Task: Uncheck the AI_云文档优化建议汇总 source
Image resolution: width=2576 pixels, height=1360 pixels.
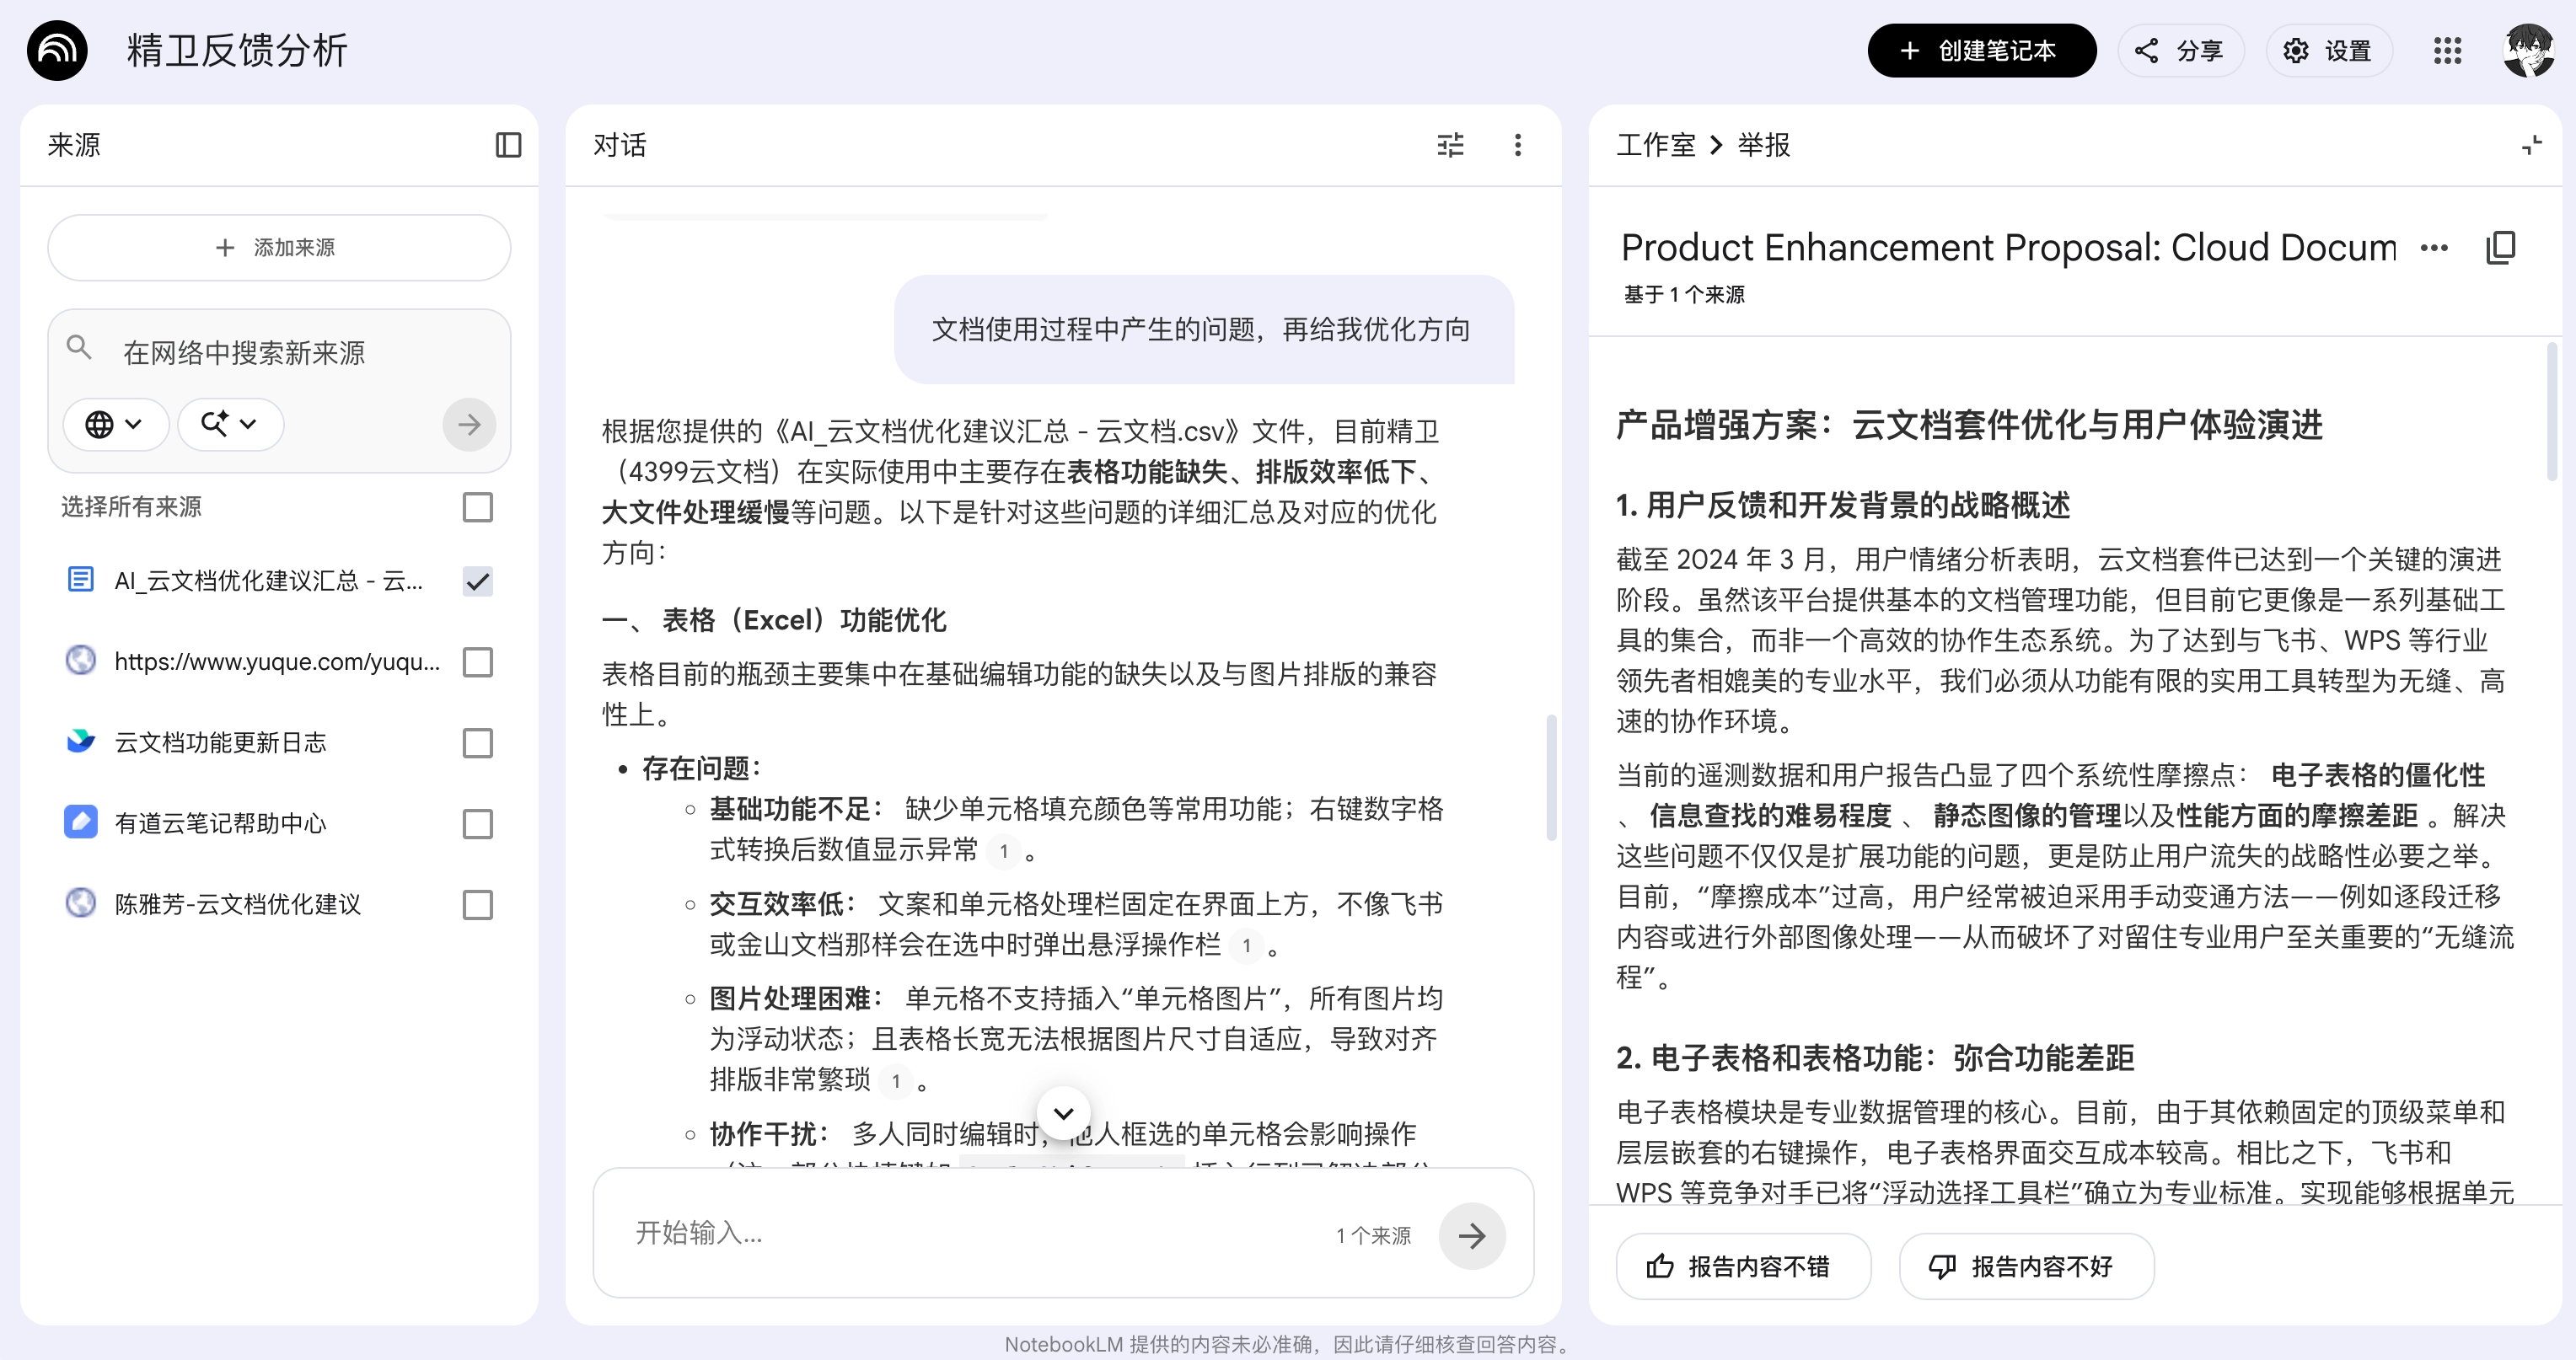Action: pyautogui.click(x=478, y=581)
